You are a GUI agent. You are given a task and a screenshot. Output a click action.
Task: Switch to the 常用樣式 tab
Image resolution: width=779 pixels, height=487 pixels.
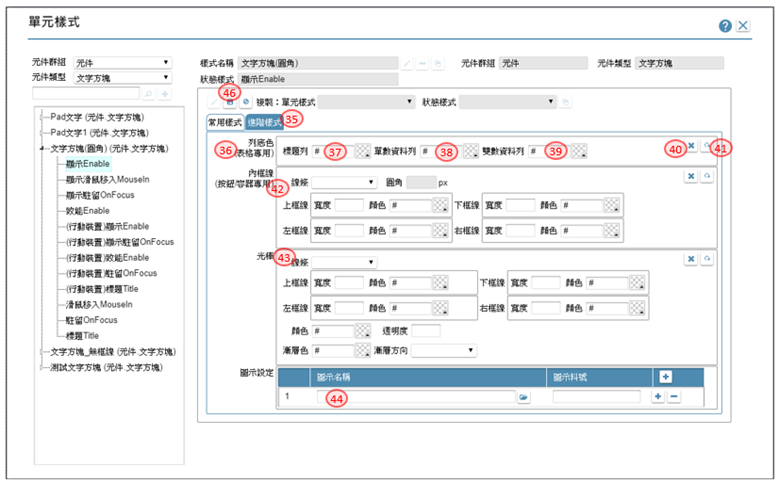pos(225,122)
